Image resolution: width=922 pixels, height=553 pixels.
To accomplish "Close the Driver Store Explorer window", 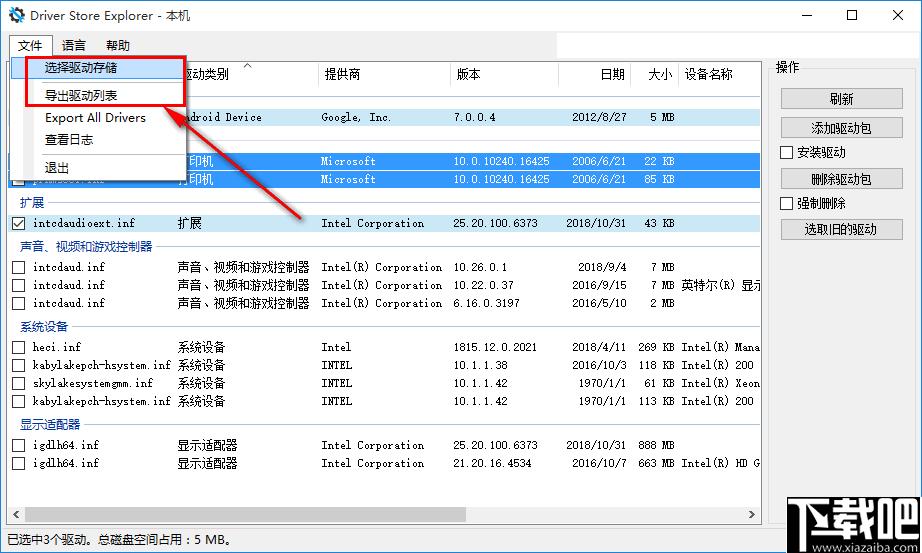I will point(898,15).
